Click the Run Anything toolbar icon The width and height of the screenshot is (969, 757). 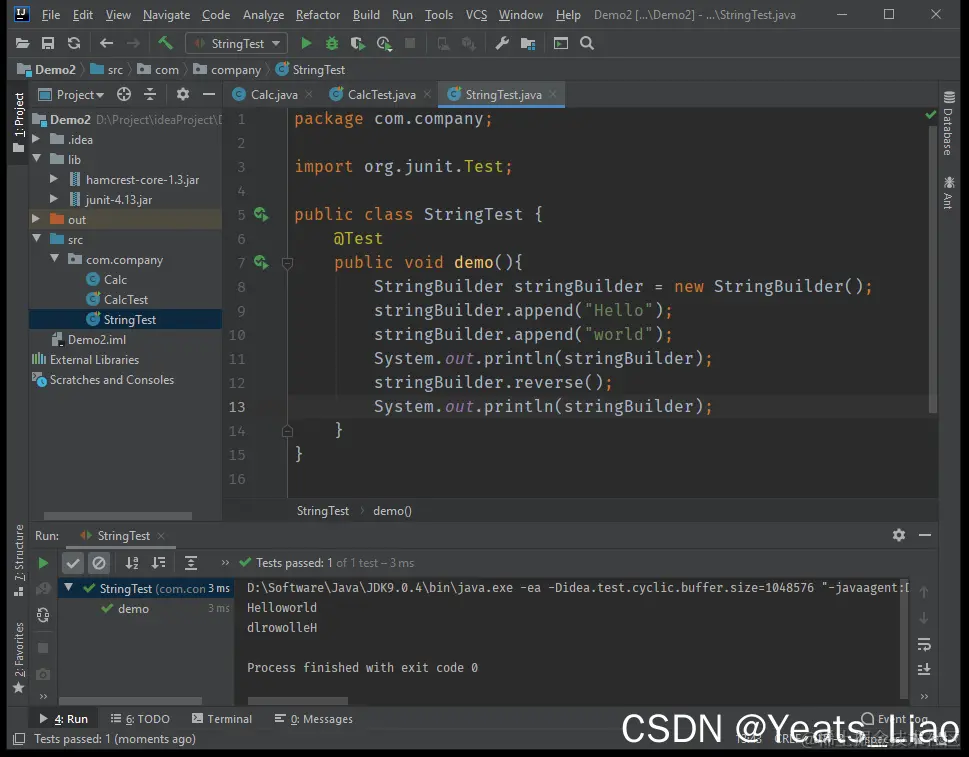click(561, 43)
